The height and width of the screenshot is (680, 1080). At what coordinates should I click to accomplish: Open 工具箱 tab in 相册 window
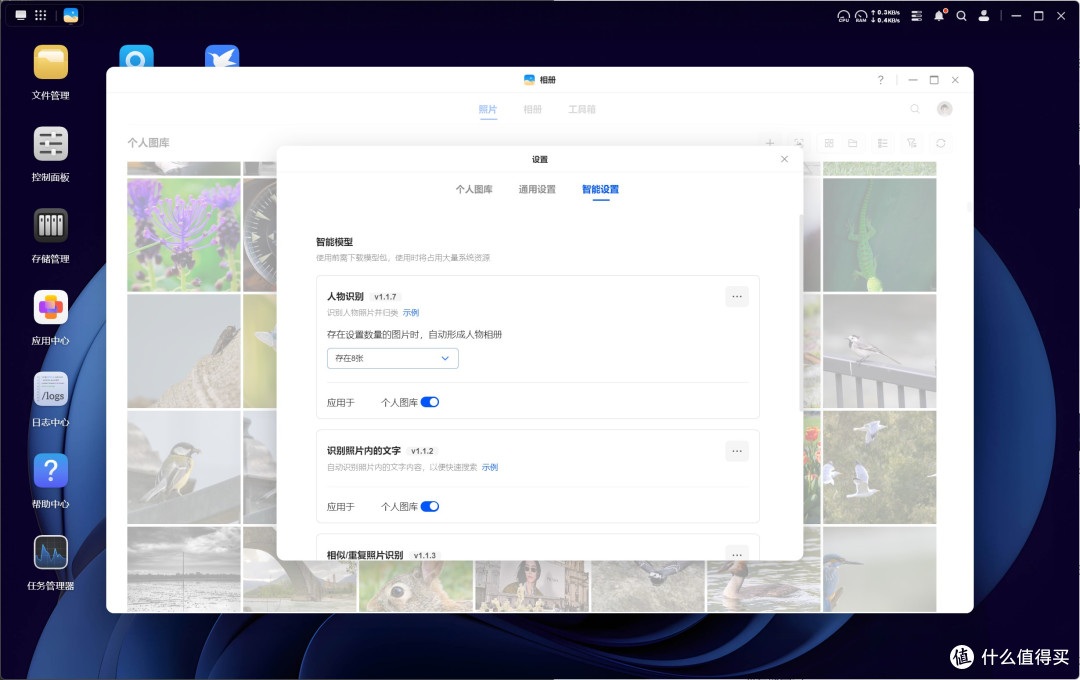(x=582, y=110)
